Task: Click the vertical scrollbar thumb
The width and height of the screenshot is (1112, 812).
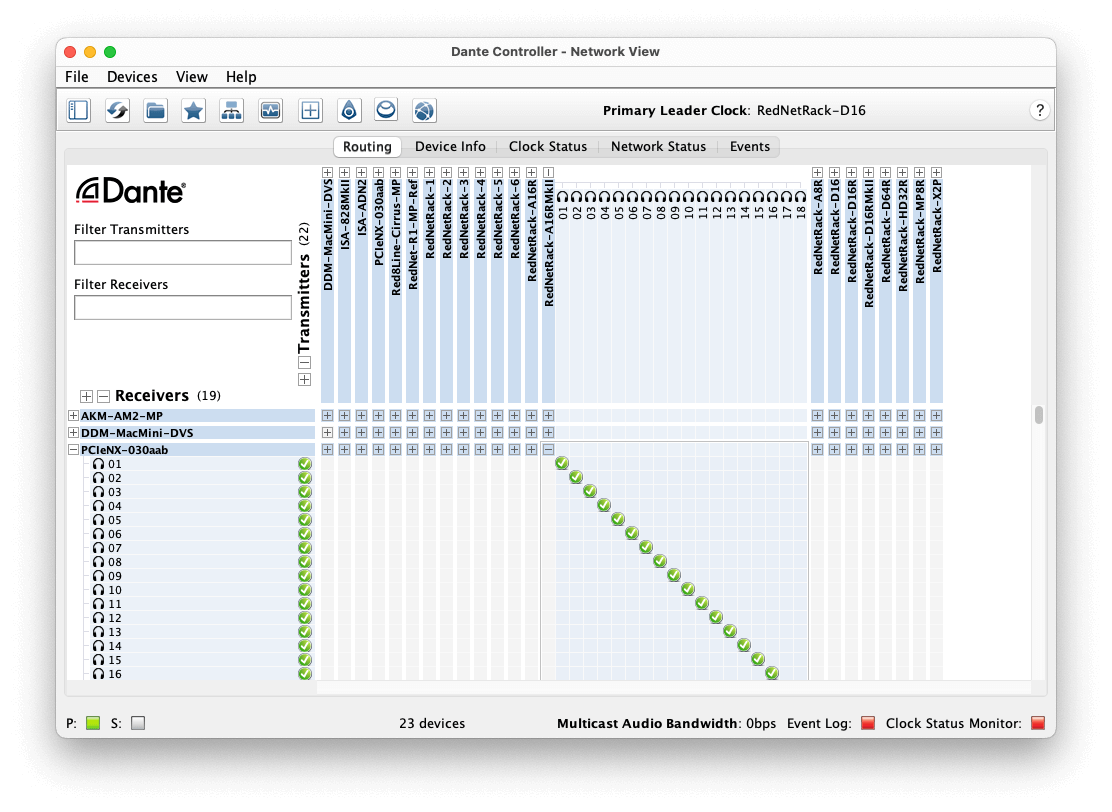Action: pos(1039,415)
